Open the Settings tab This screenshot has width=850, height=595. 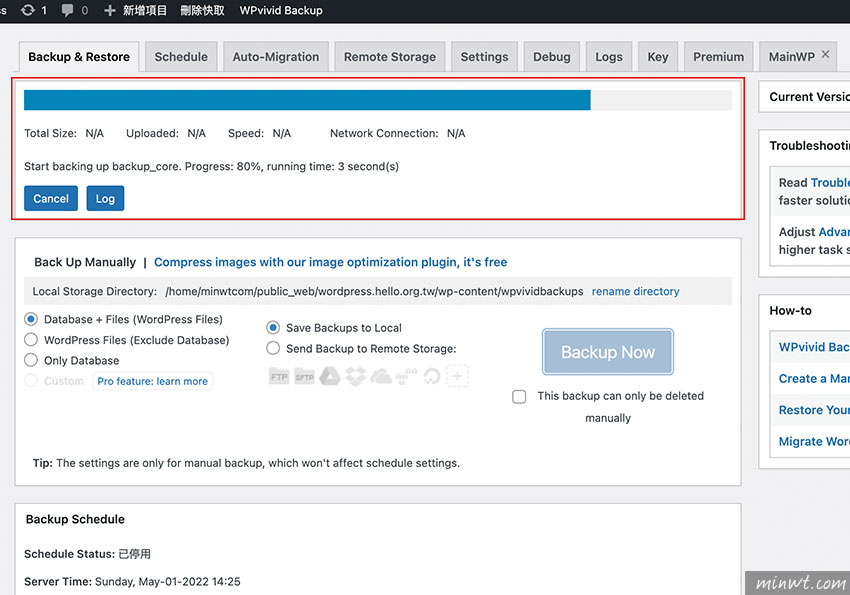(x=485, y=57)
